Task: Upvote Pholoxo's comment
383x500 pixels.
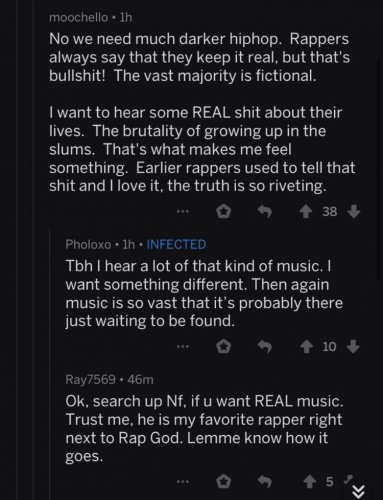Action: (x=306, y=347)
